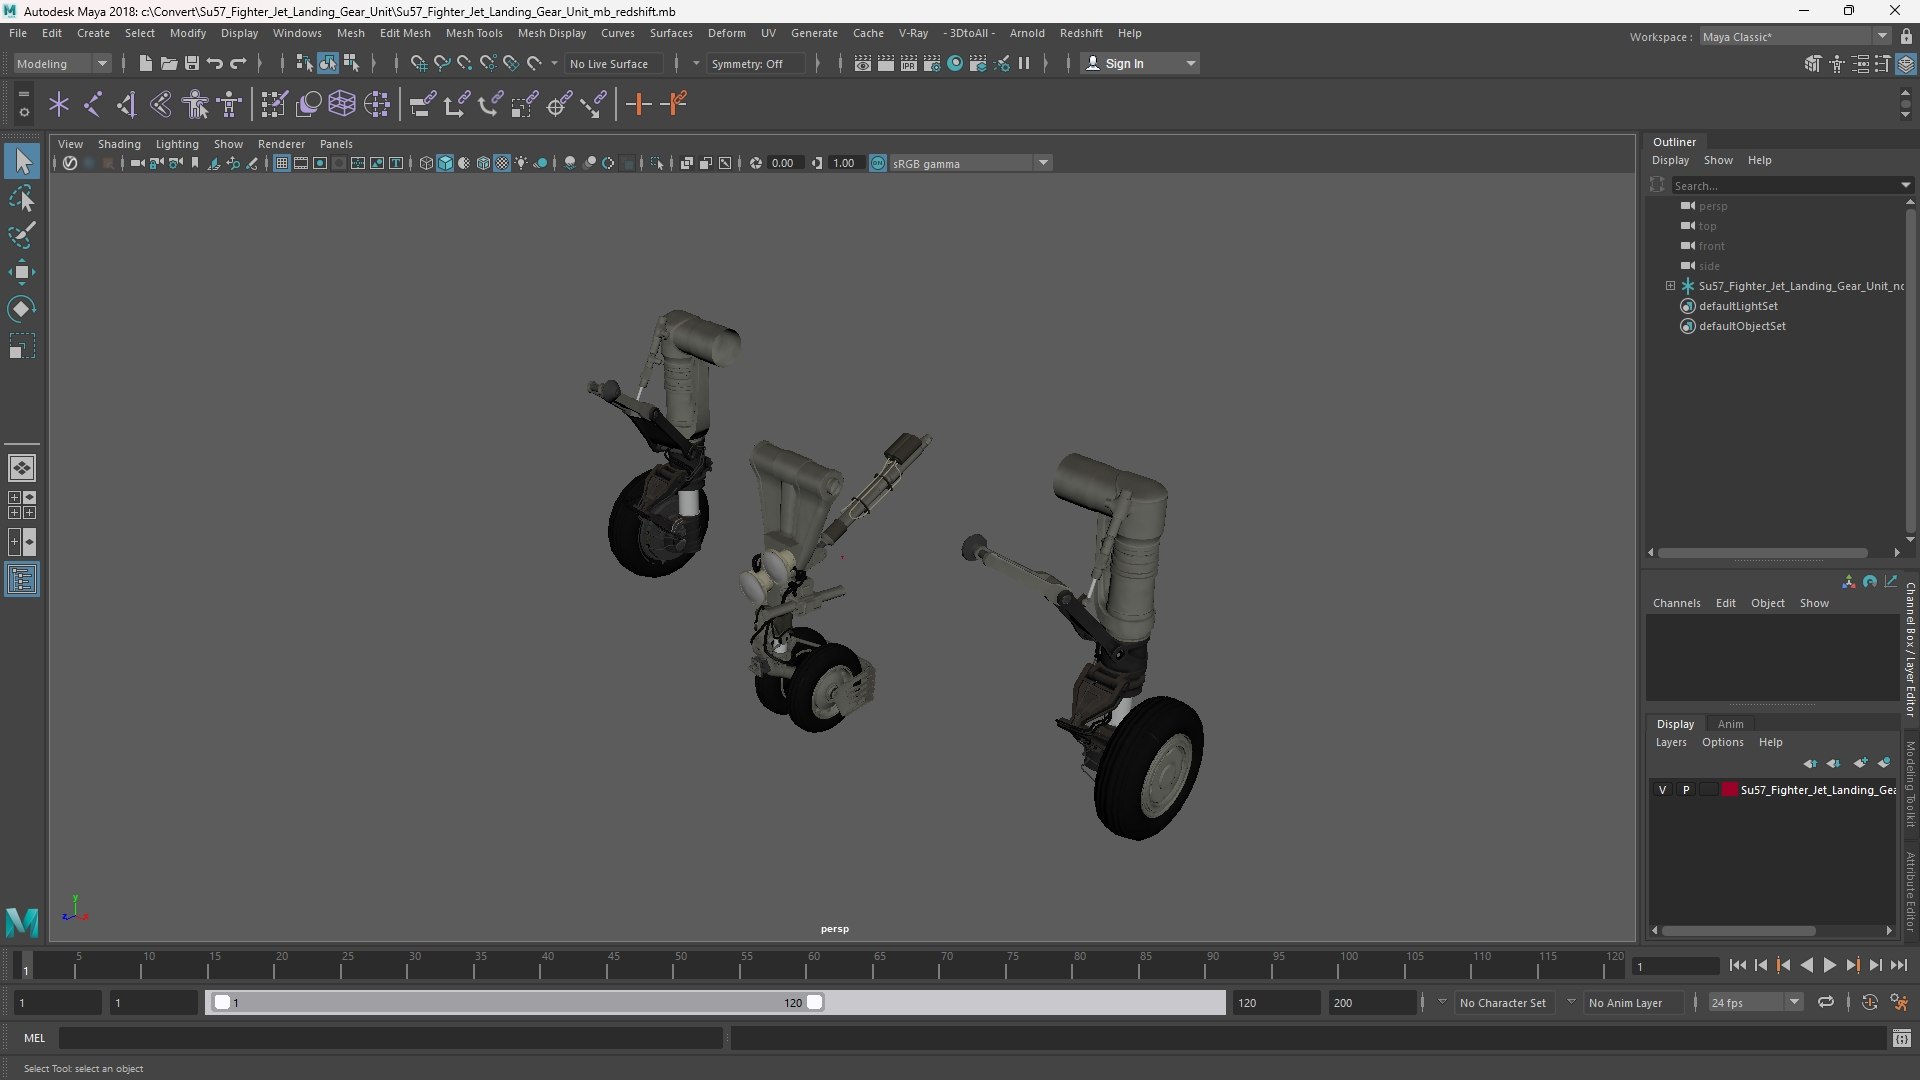Play the animation forwards
Viewport: 1920px width, 1080px height.
pyautogui.click(x=1829, y=965)
